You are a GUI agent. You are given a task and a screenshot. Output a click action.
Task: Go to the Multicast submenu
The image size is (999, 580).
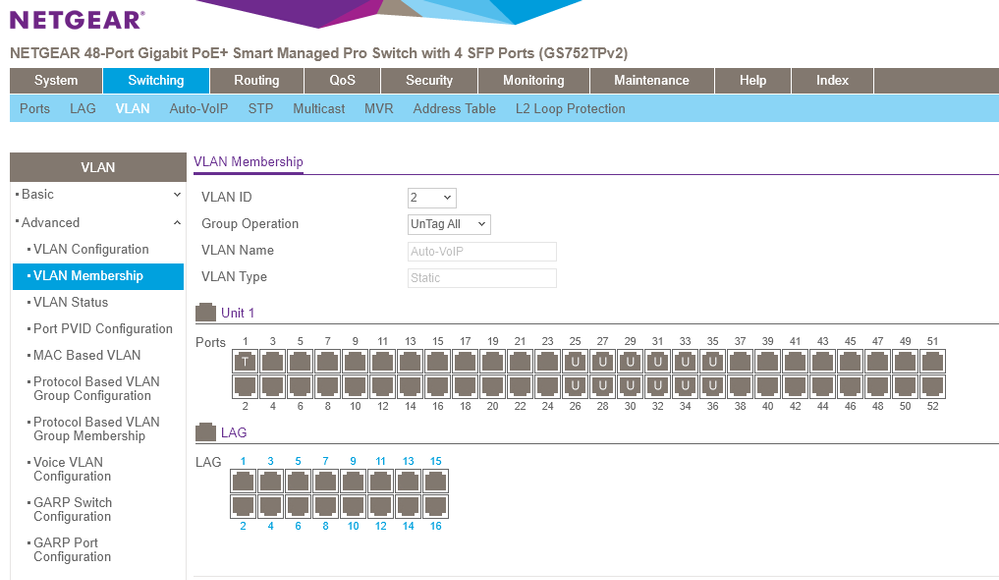(319, 108)
